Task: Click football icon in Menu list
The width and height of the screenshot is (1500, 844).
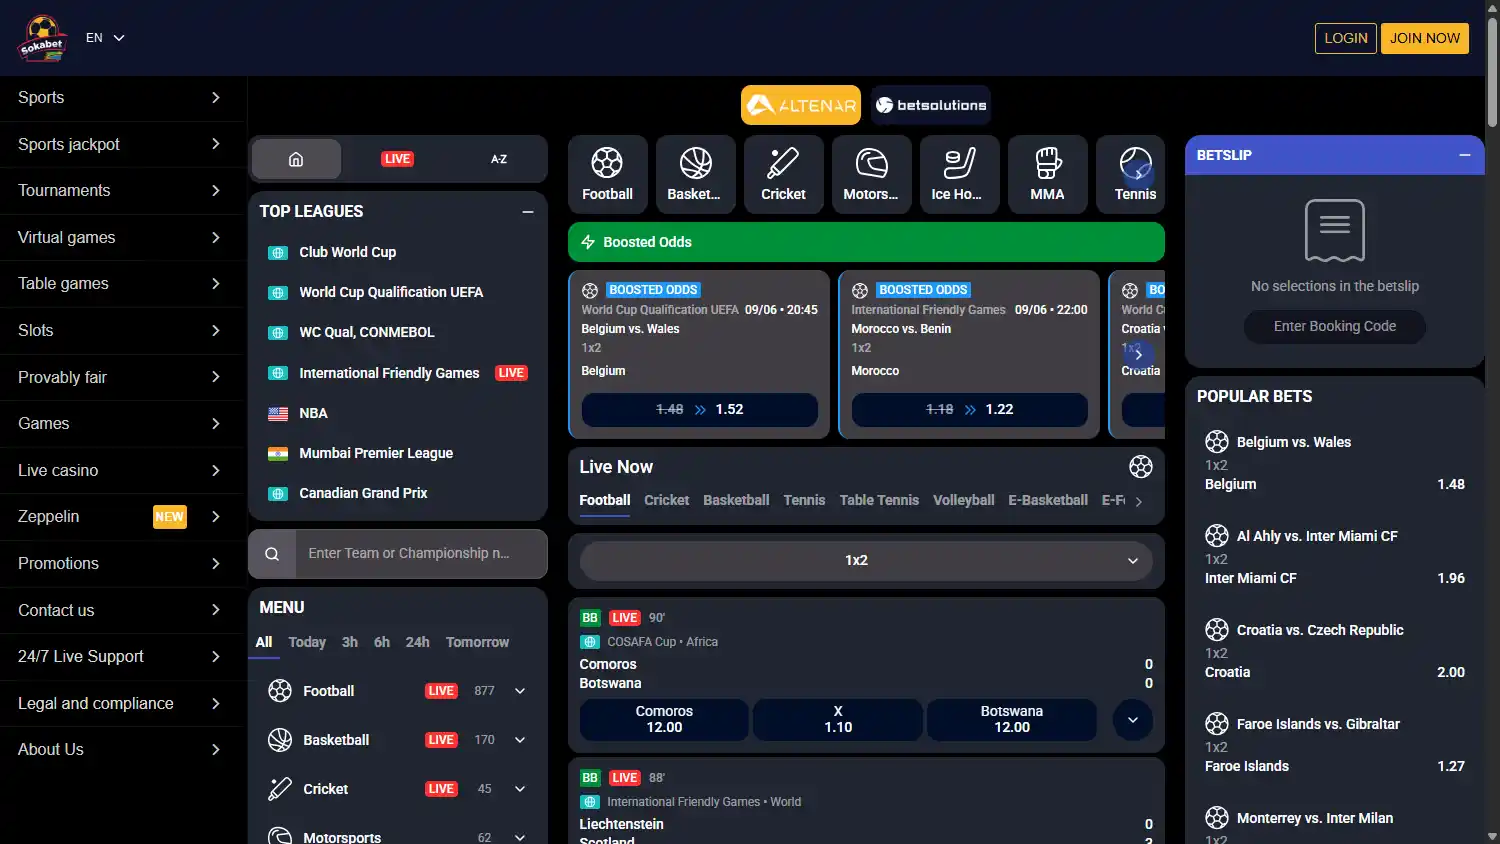Action: tap(280, 691)
